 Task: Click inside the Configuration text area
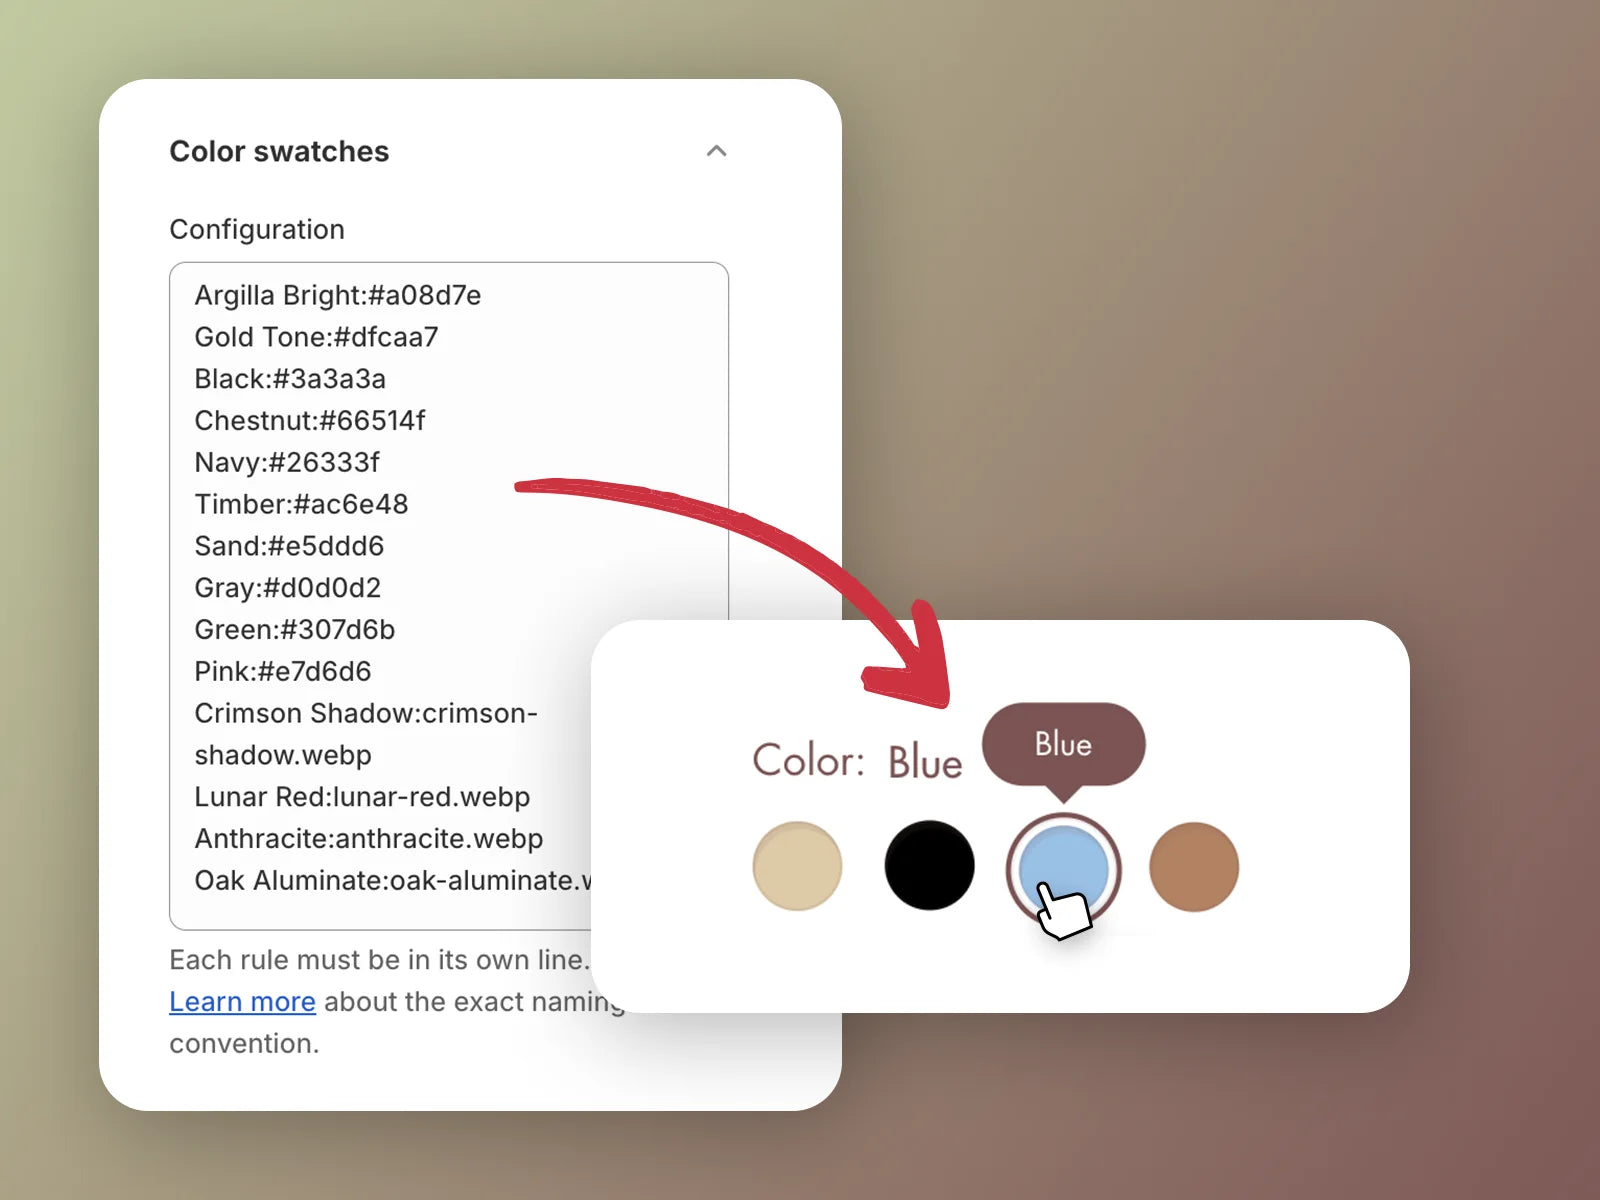tap(449, 596)
